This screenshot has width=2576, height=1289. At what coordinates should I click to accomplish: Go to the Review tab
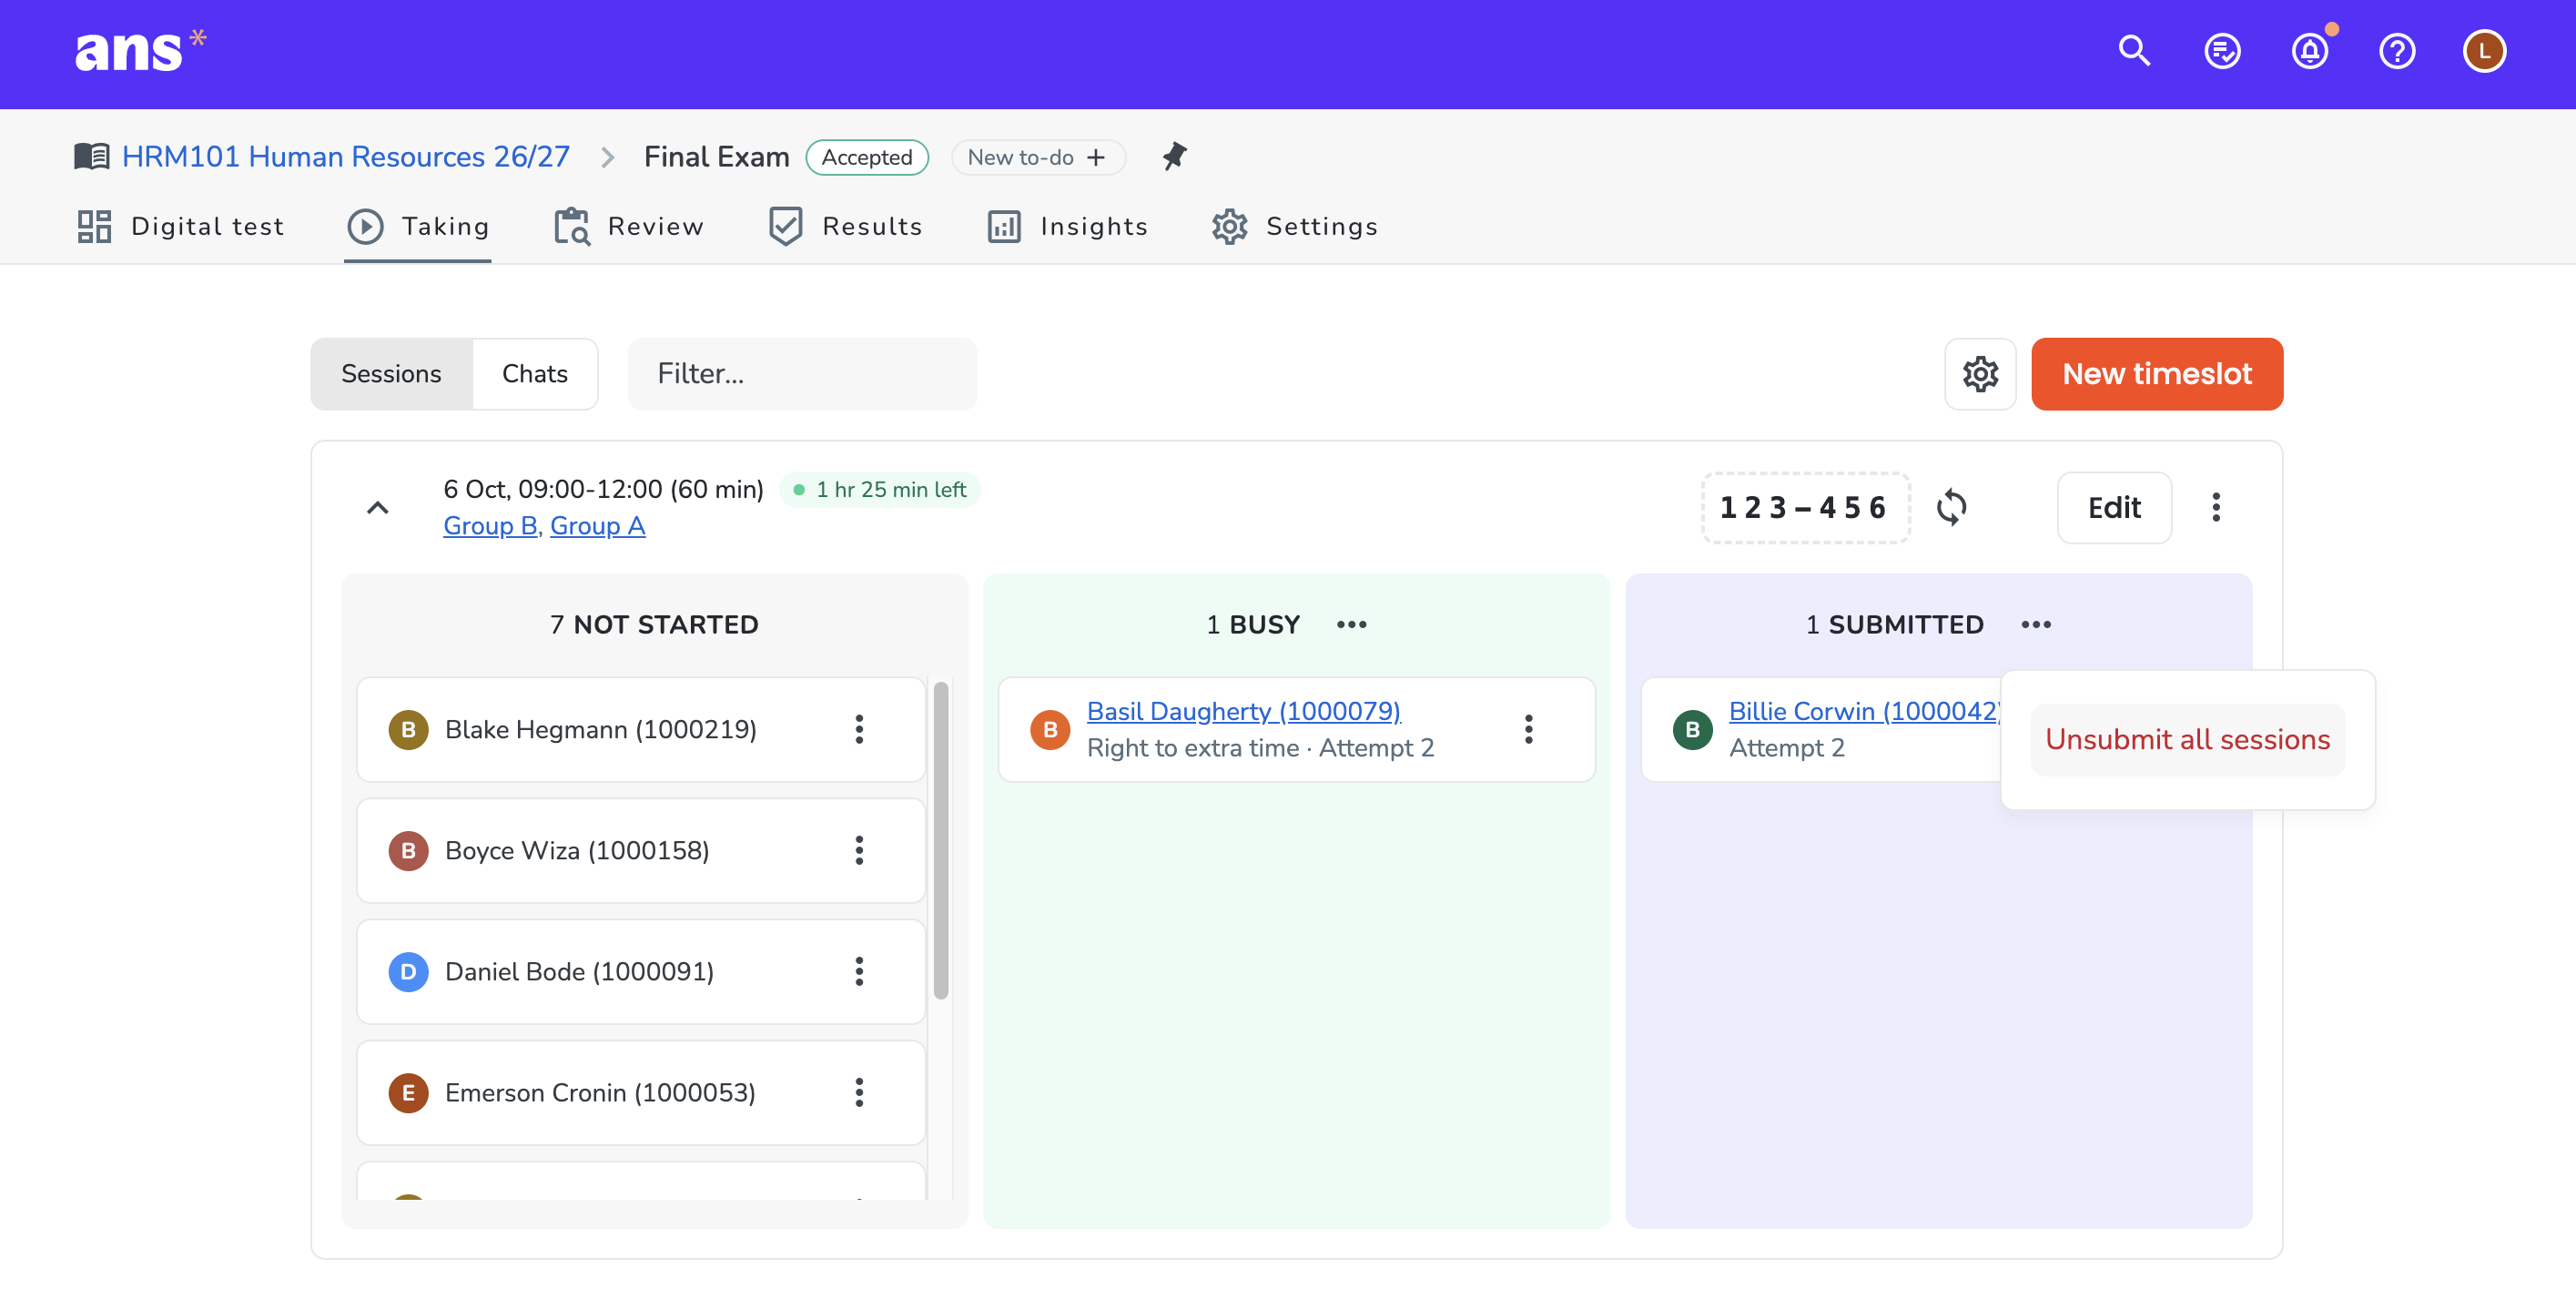[x=629, y=226]
